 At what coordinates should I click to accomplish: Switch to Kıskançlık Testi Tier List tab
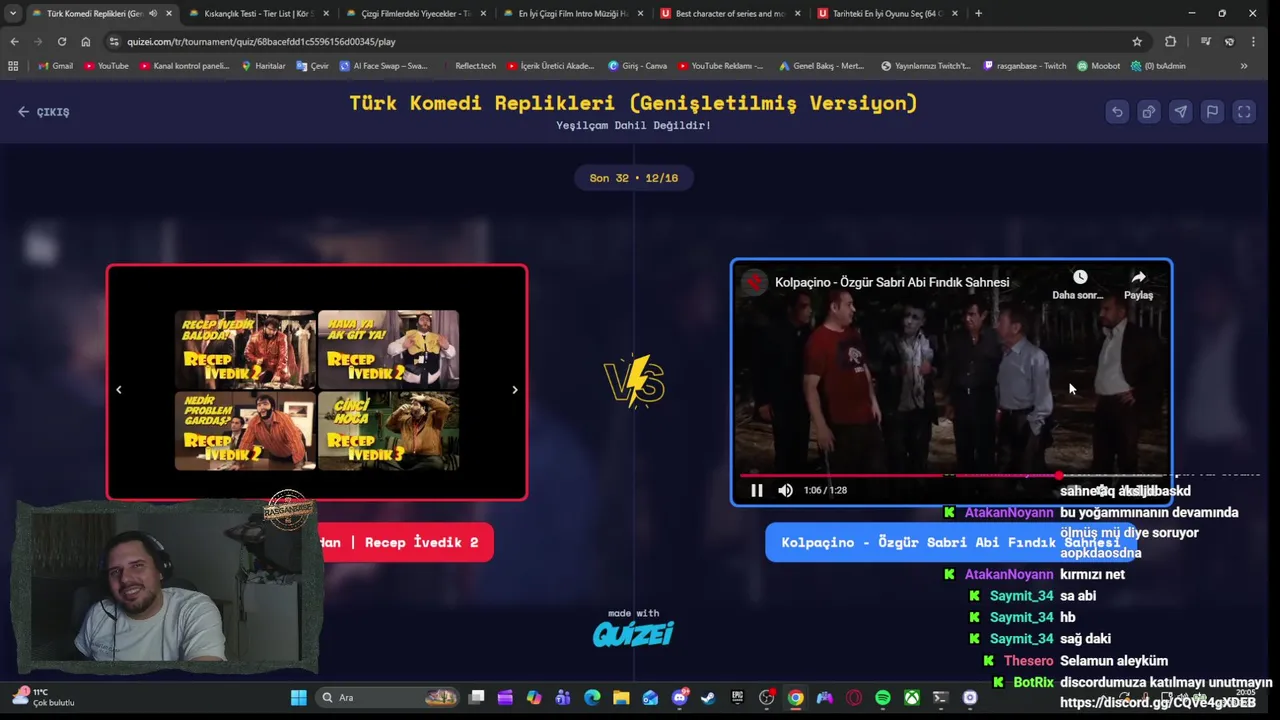click(x=258, y=14)
